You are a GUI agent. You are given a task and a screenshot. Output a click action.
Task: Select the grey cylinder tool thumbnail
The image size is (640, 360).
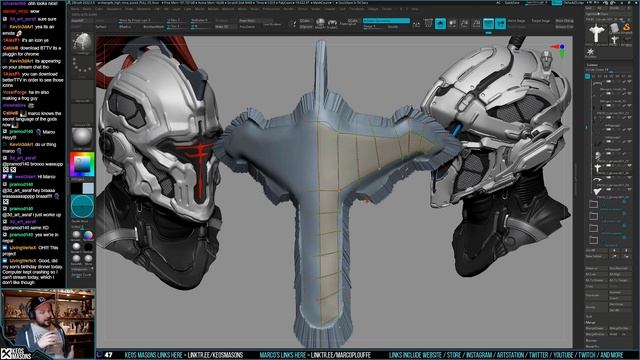(615, 28)
